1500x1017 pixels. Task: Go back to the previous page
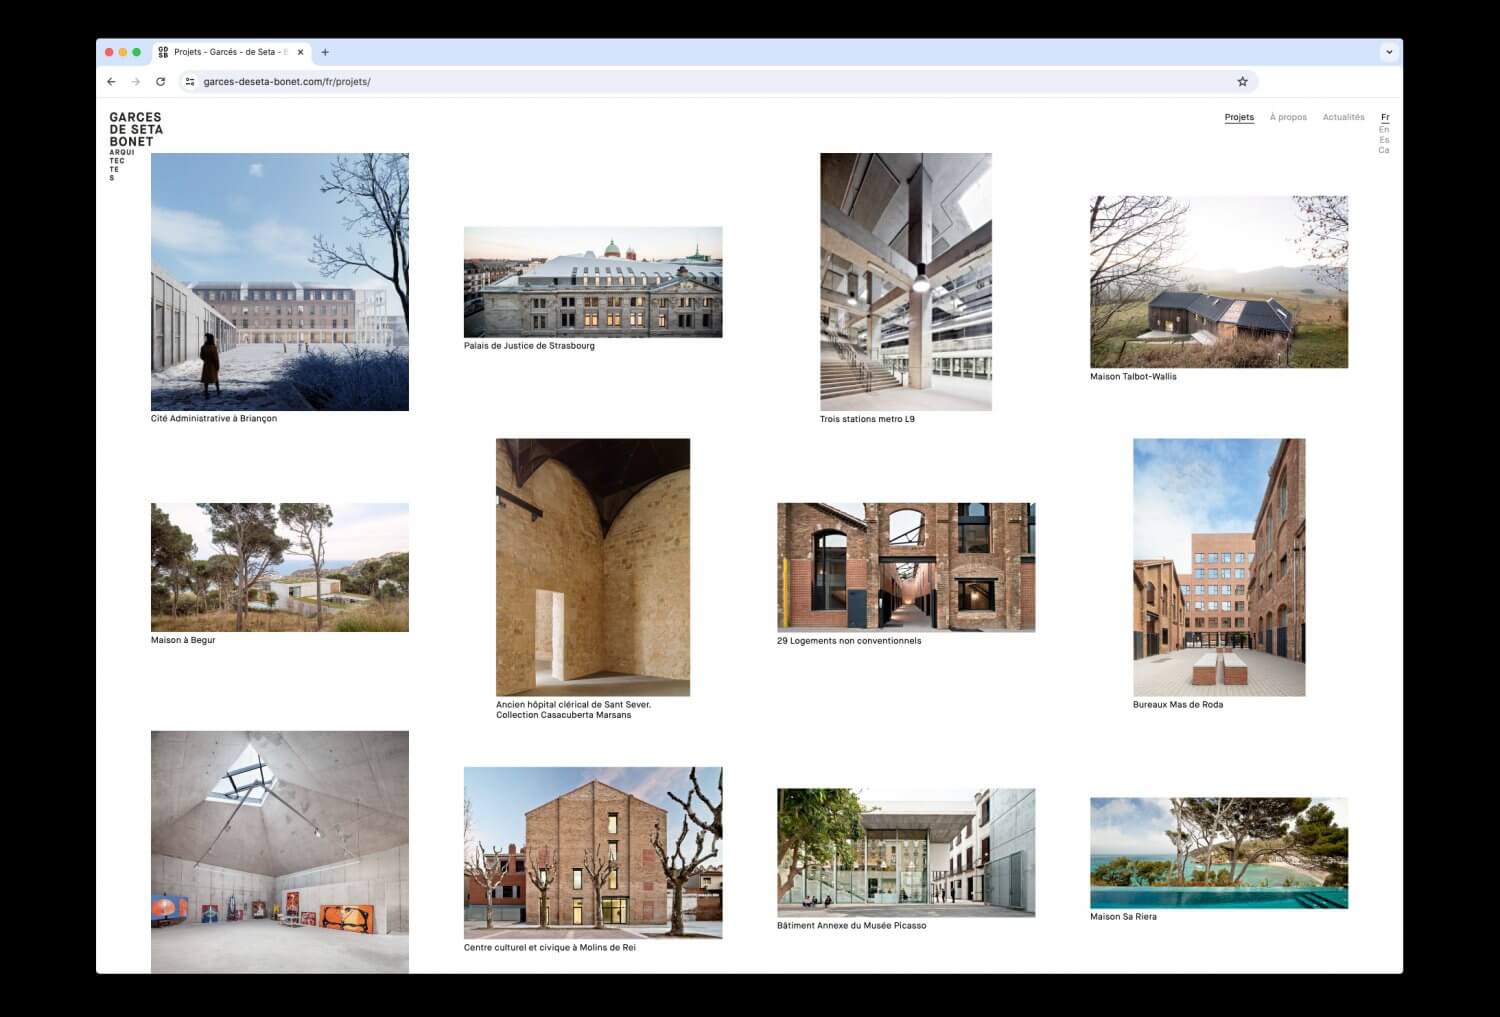coord(111,82)
